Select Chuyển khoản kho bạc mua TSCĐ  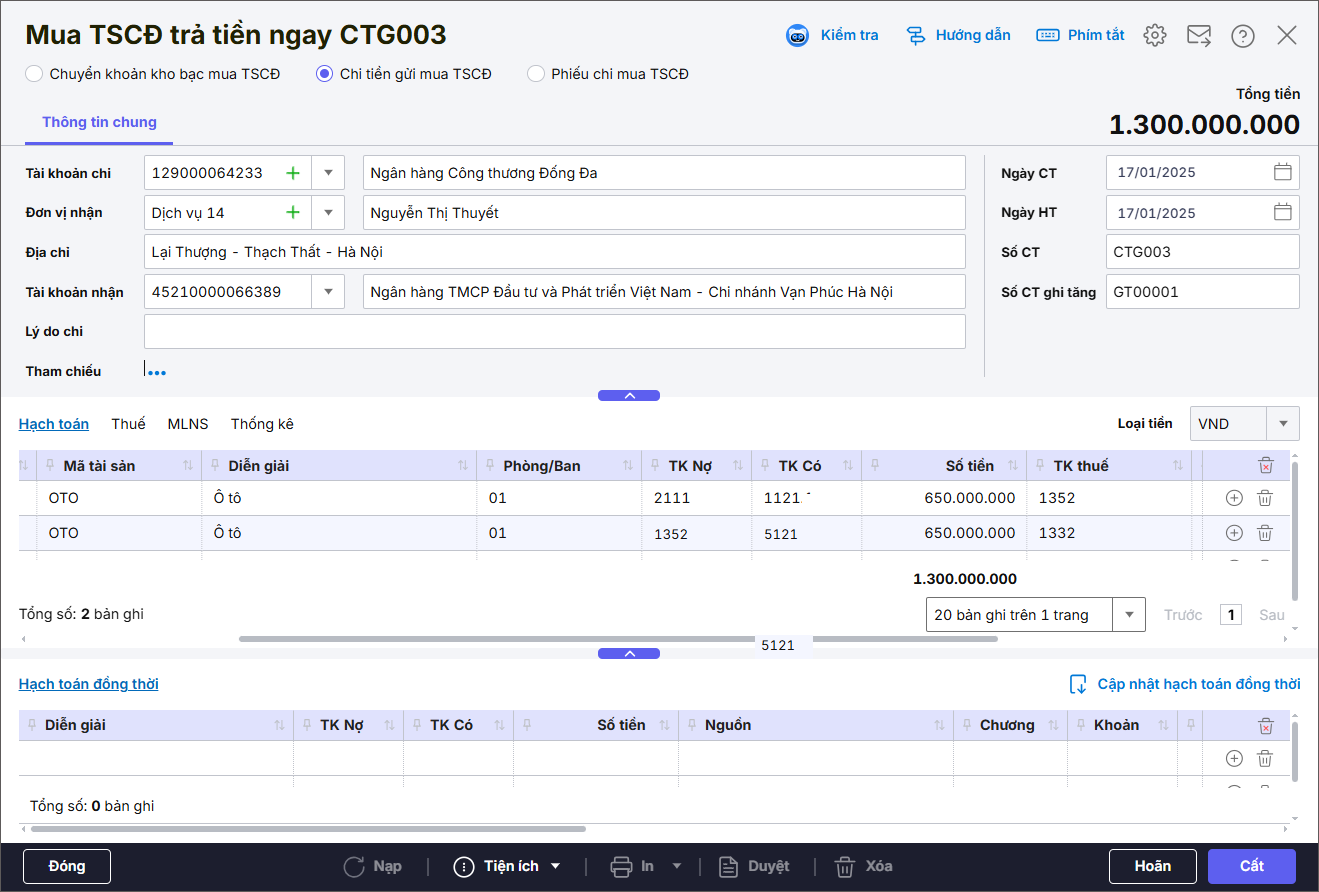tap(34, 74)
